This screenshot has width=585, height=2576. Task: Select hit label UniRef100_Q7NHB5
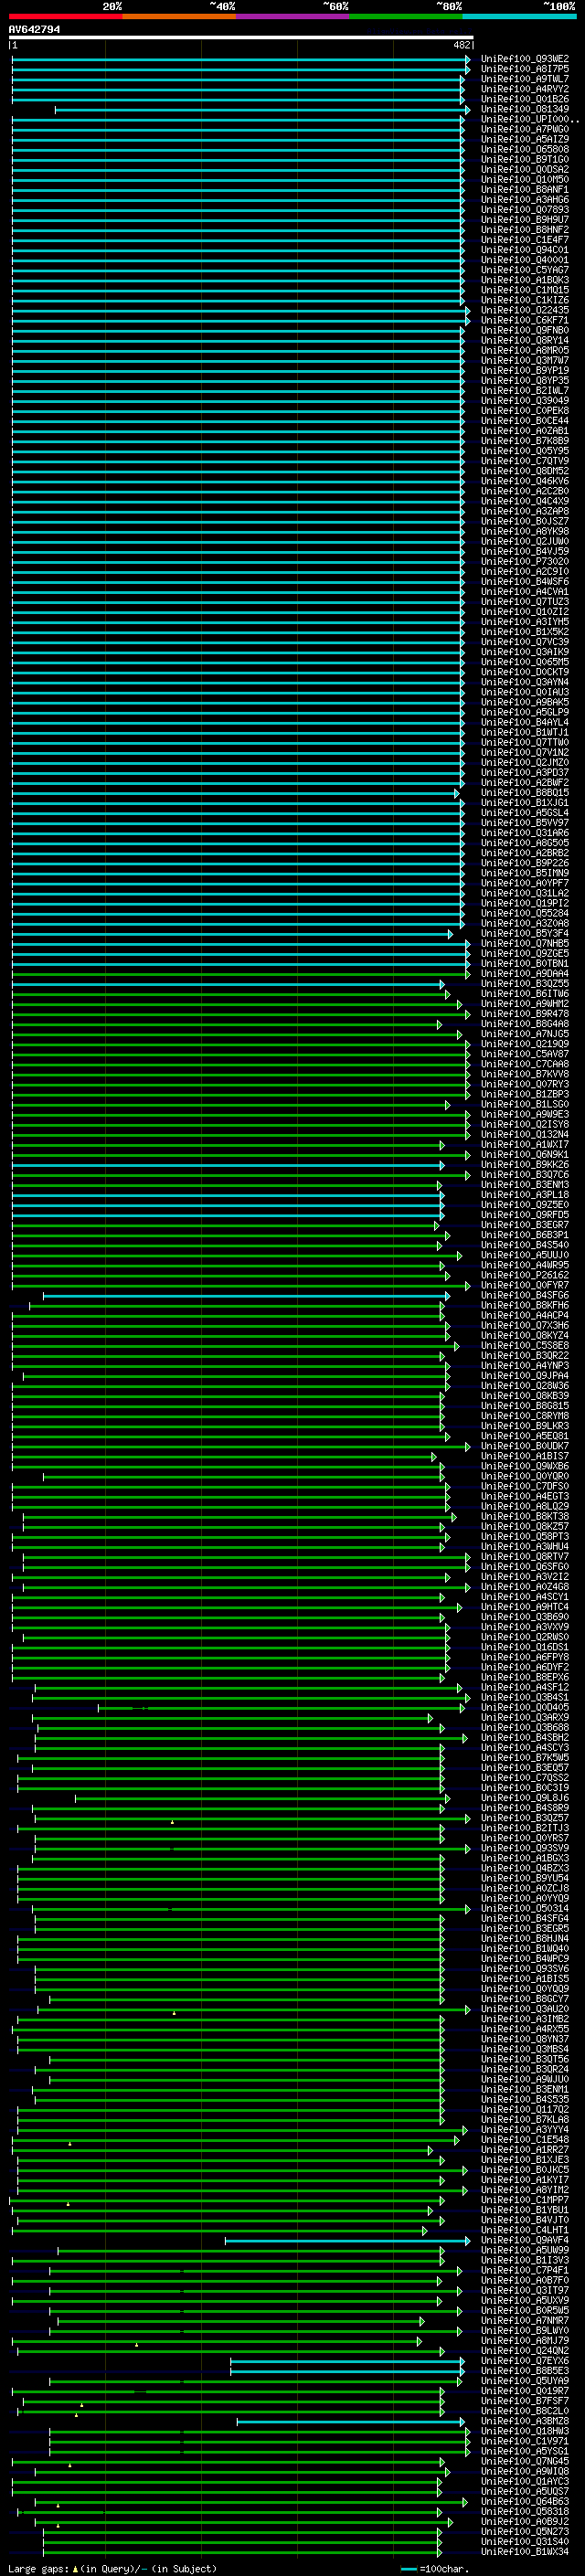525,944
